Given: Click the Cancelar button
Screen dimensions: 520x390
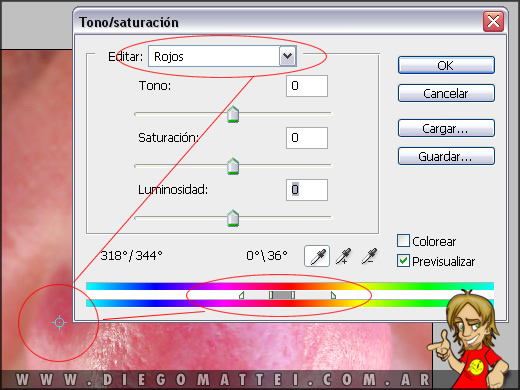Looking at the screenshot, I should pyautogui.click(x=446, y=93).
